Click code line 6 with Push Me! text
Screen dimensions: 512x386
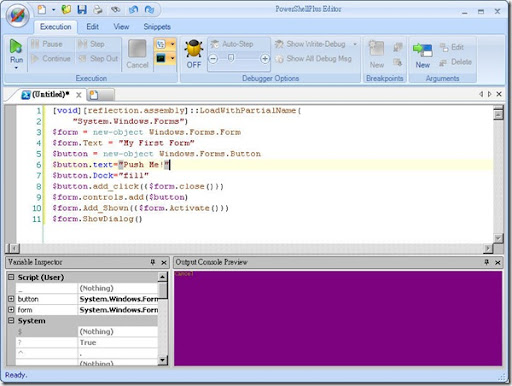[111, 165]
